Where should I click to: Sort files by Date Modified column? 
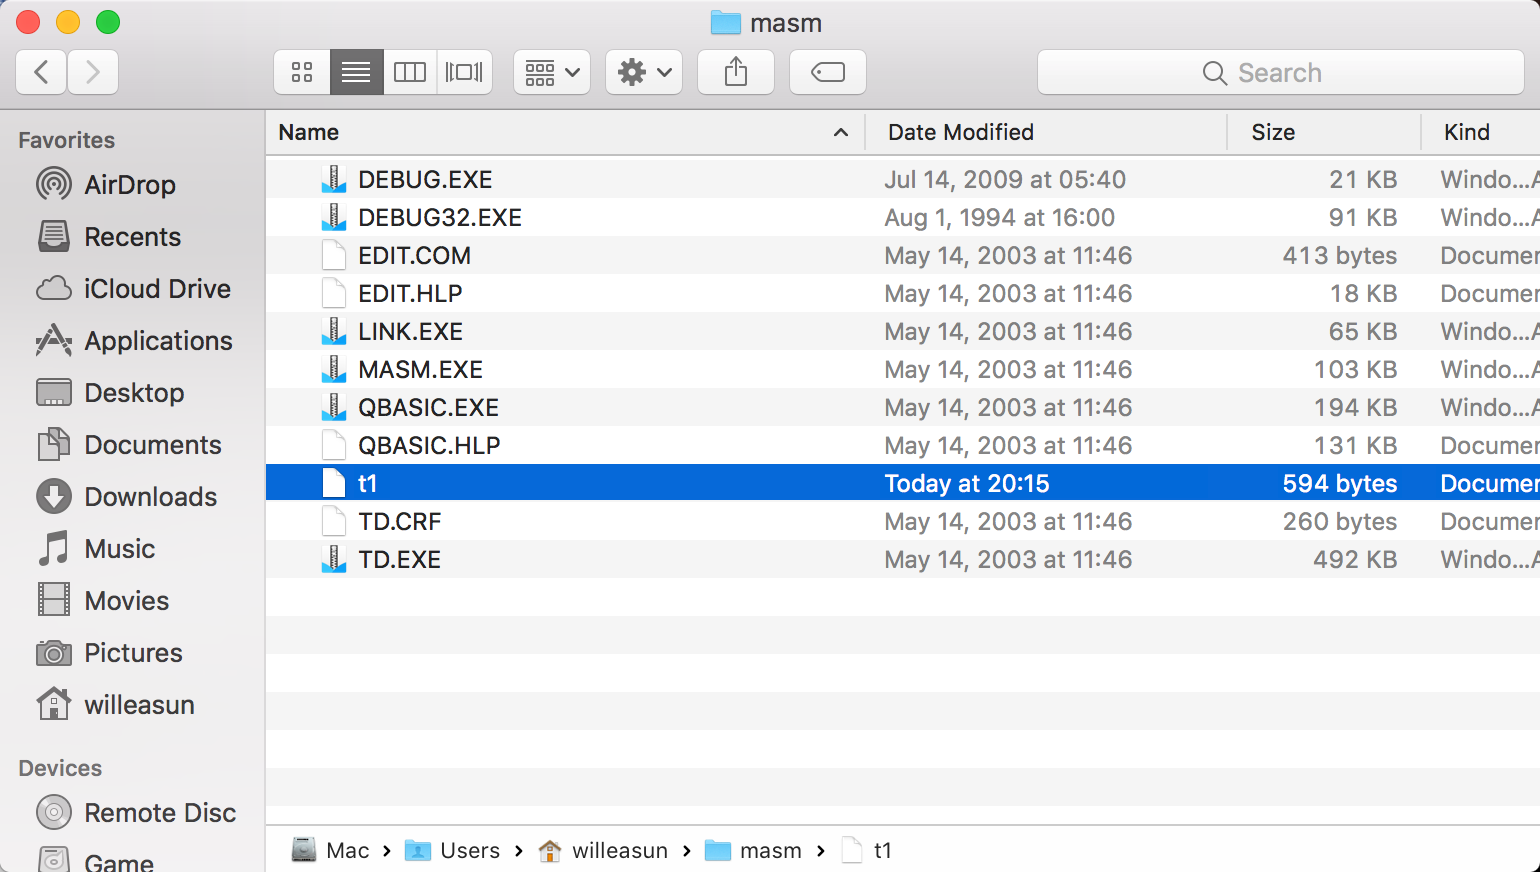click(x=1045, y=132)
